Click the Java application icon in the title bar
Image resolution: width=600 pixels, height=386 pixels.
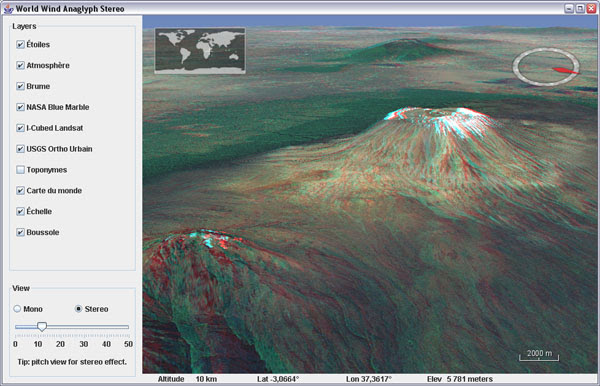pos(8,8)
